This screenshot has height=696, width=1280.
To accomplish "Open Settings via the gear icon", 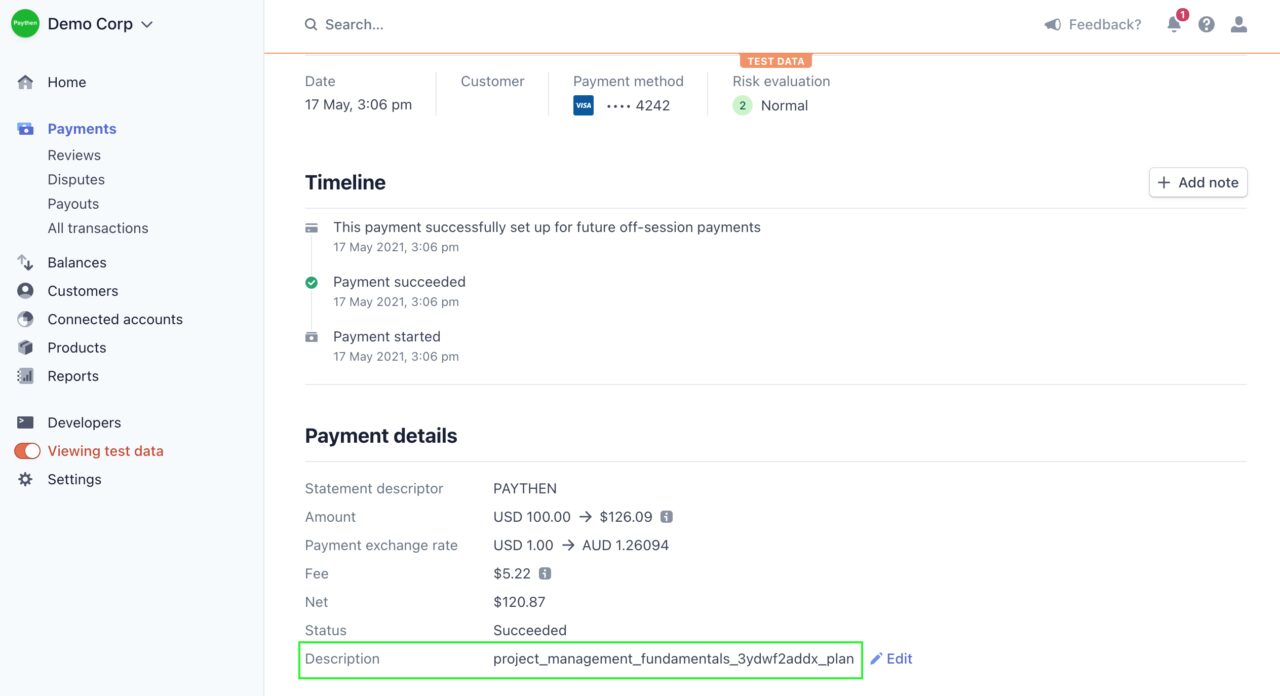I will click(x=25, y=479).
